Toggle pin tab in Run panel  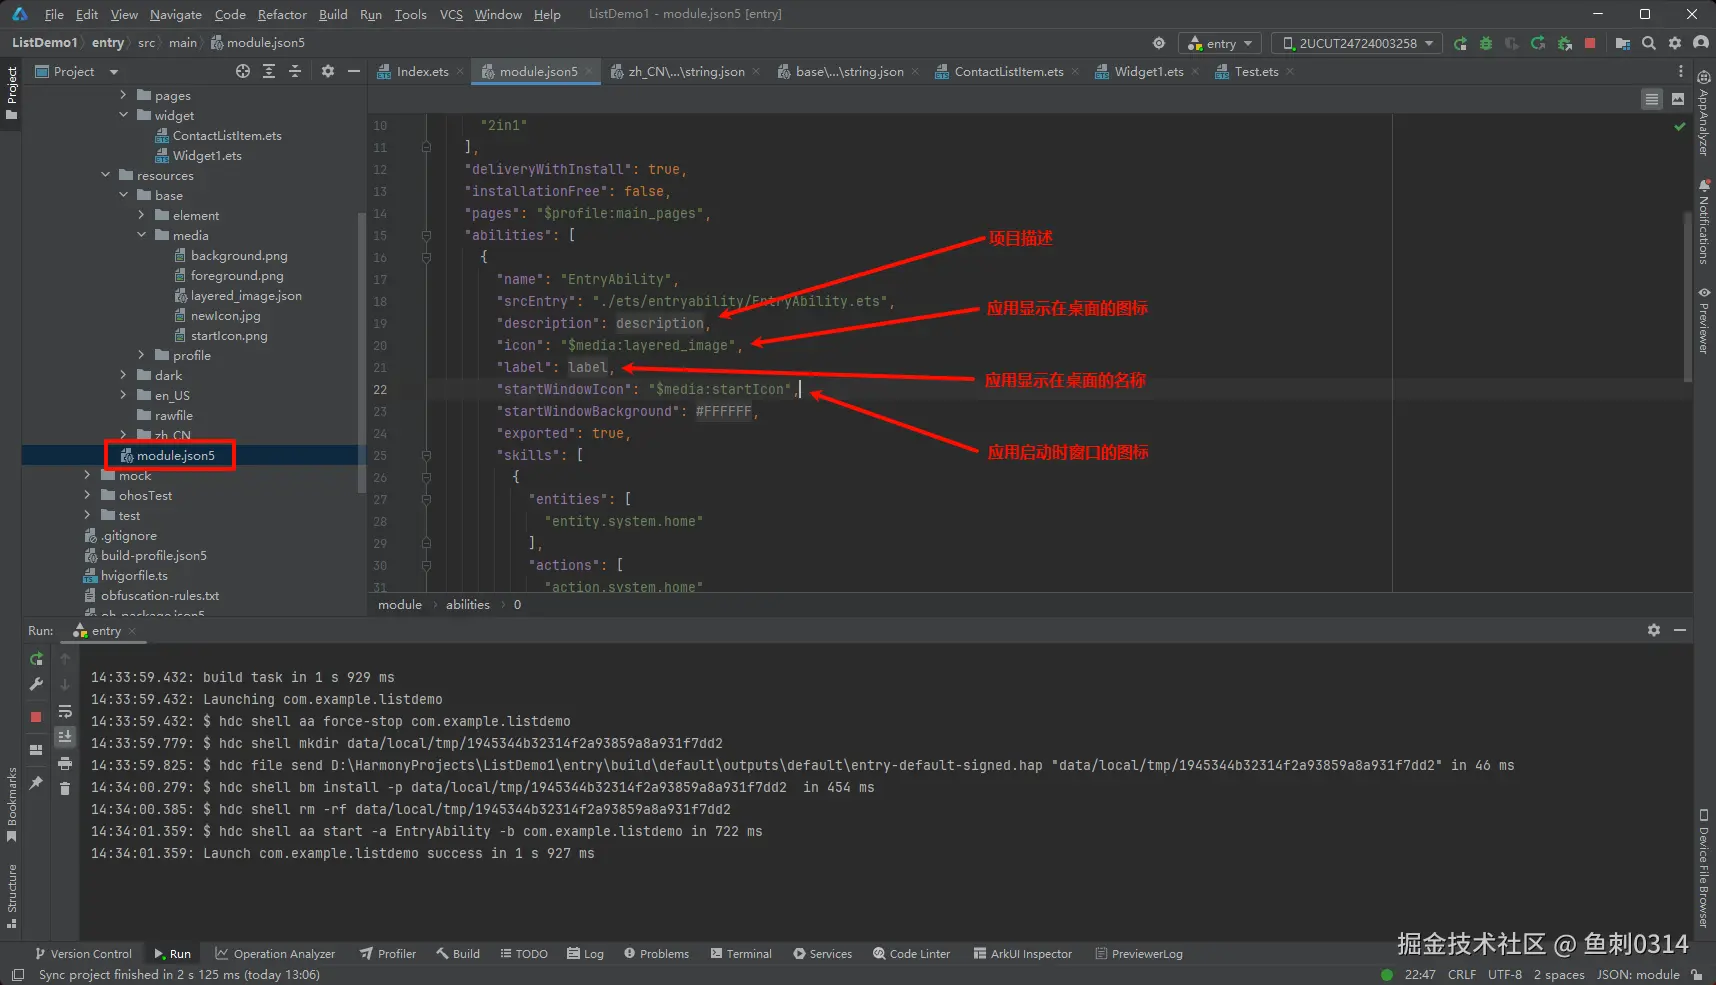(x=36, y=783)
